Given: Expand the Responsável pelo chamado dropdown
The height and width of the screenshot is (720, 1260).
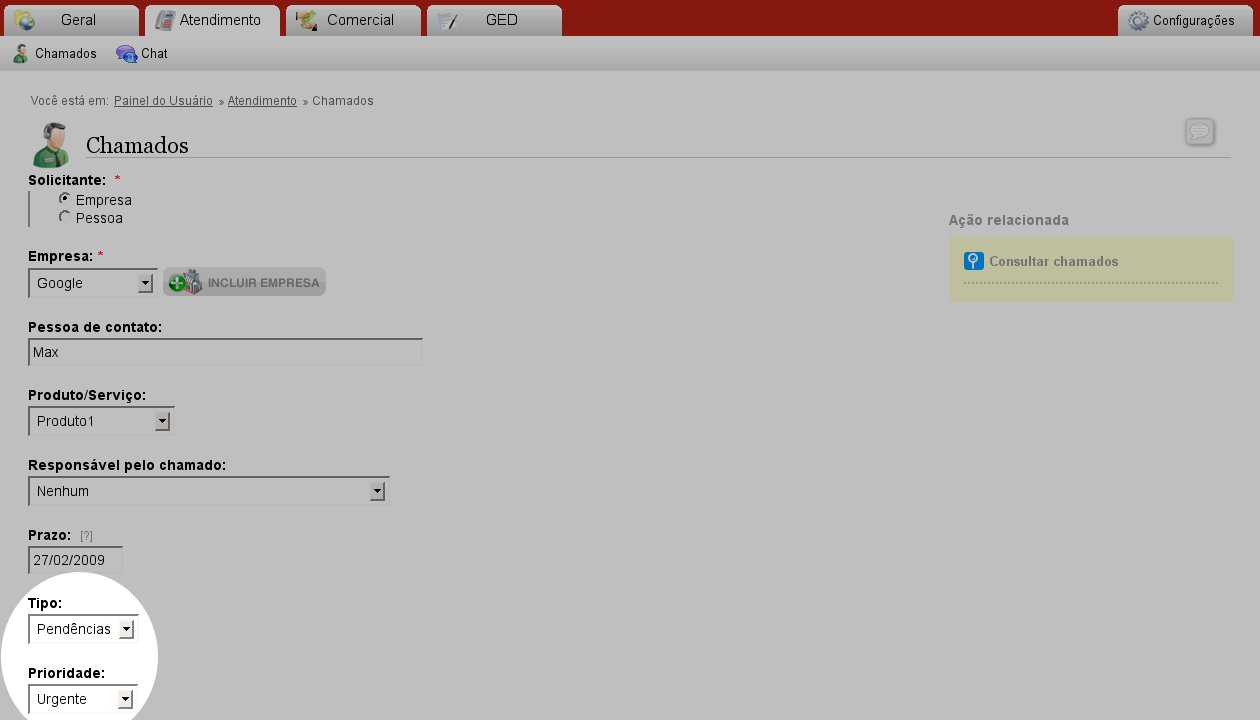Looking at the screenshot, I should click(x=208, y=491).
